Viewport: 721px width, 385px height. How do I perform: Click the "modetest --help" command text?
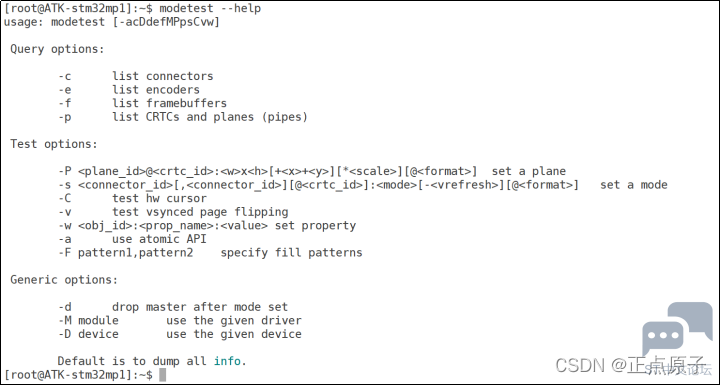click(210, 8)
